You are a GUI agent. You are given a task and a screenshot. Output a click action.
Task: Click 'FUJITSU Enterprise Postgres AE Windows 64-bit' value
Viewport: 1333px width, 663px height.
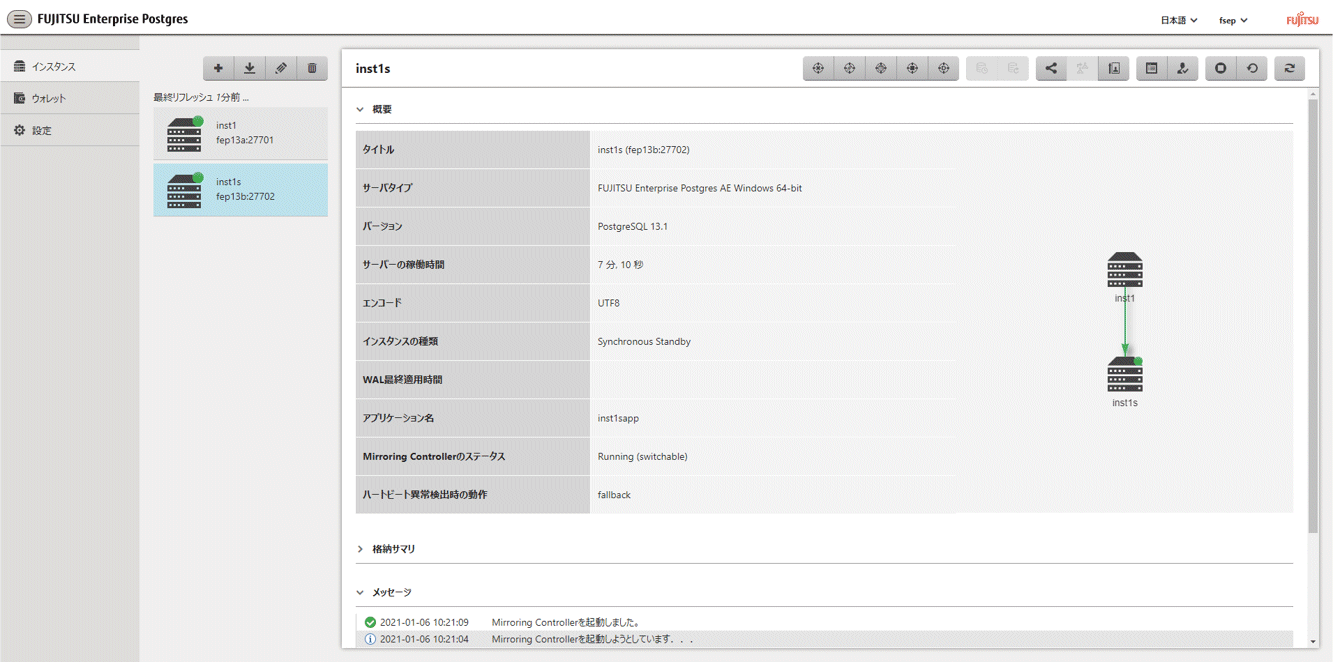(700, 188)
